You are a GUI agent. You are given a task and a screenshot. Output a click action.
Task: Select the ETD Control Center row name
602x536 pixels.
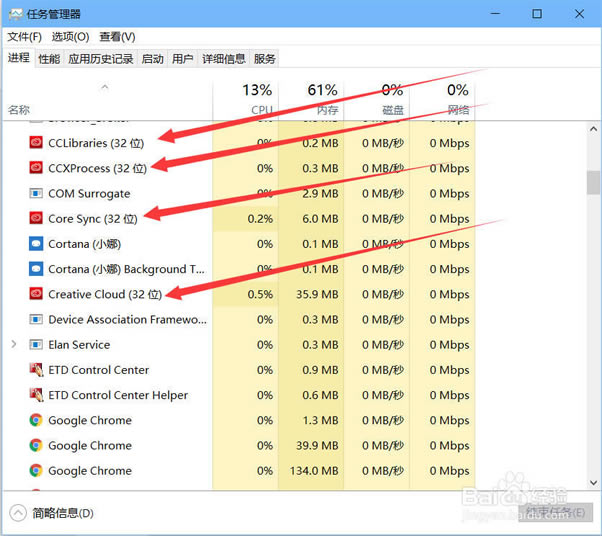[x=98, y=370]
